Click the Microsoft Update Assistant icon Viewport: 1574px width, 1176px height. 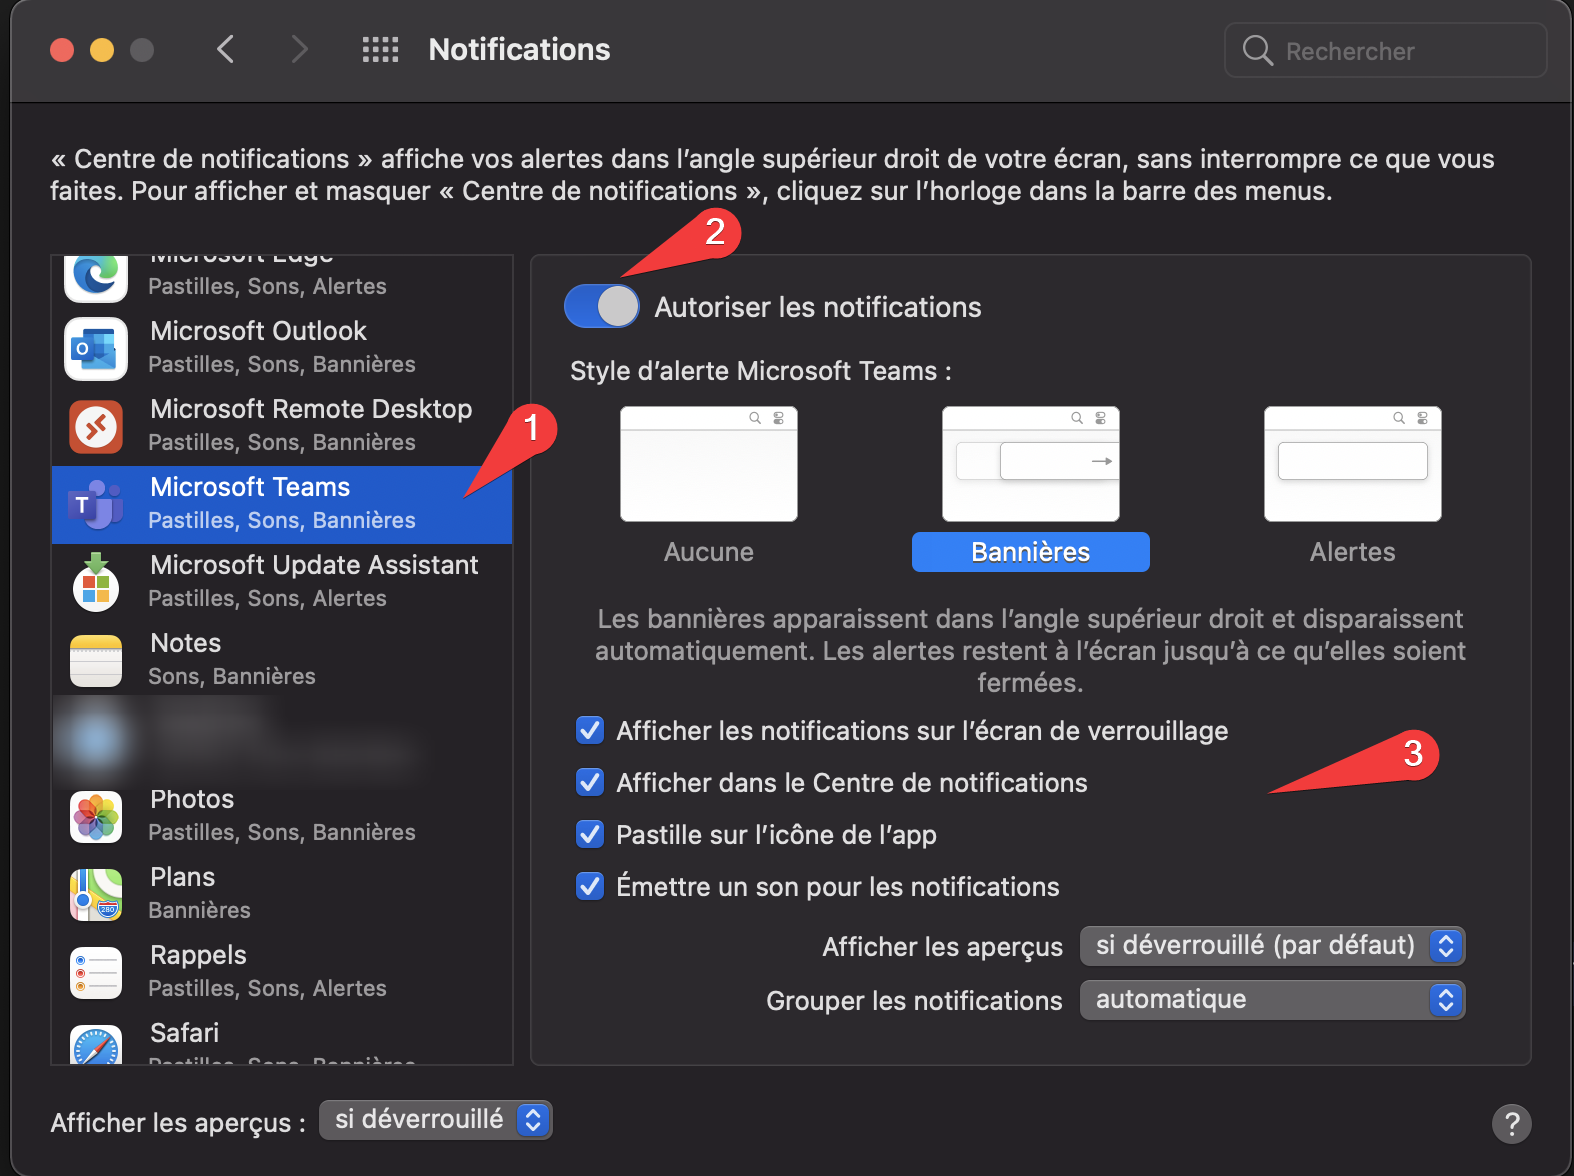[96, 583]
